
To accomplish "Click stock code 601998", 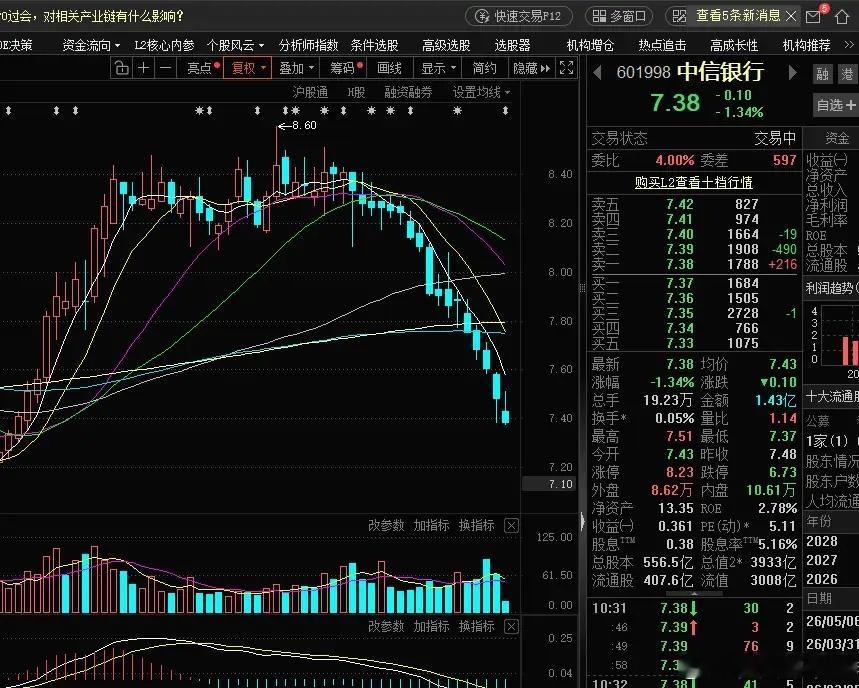I will point(643,72).
